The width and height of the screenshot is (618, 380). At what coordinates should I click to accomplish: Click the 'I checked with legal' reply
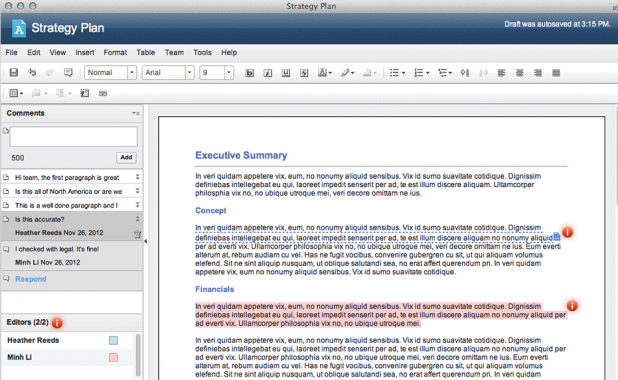(57, 249)
